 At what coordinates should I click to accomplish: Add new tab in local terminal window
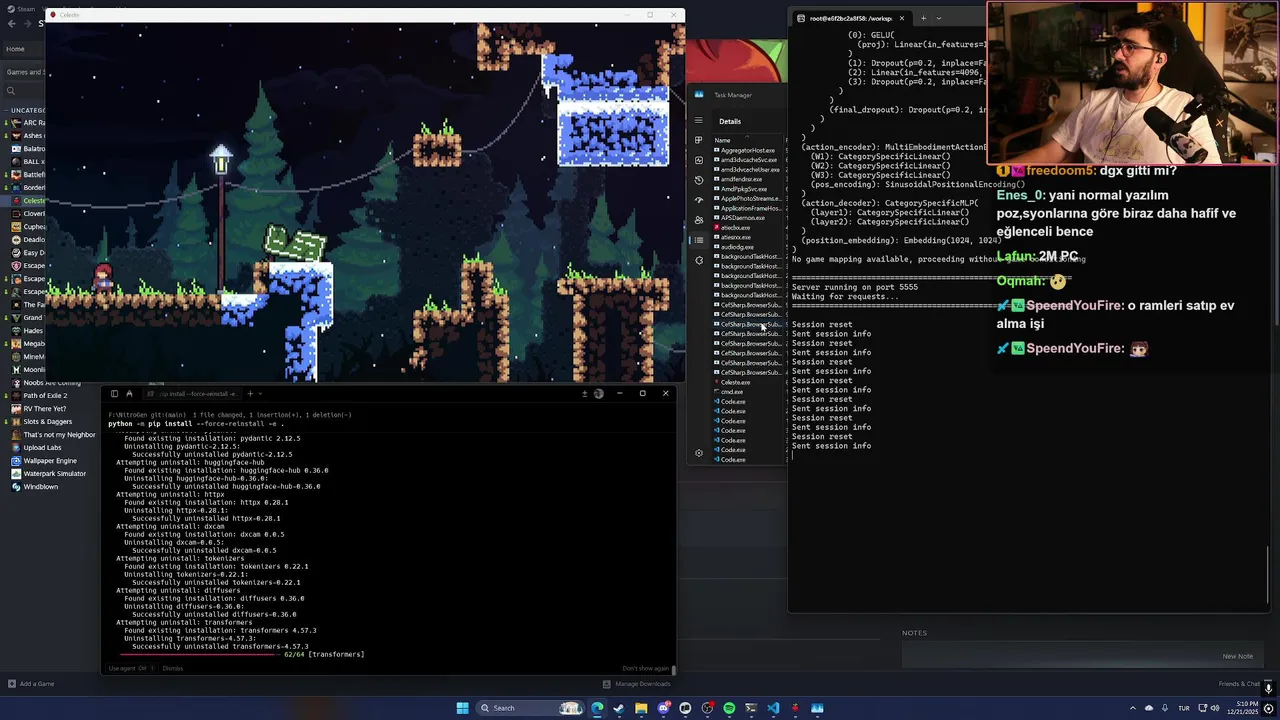click(x=250, y=393)
